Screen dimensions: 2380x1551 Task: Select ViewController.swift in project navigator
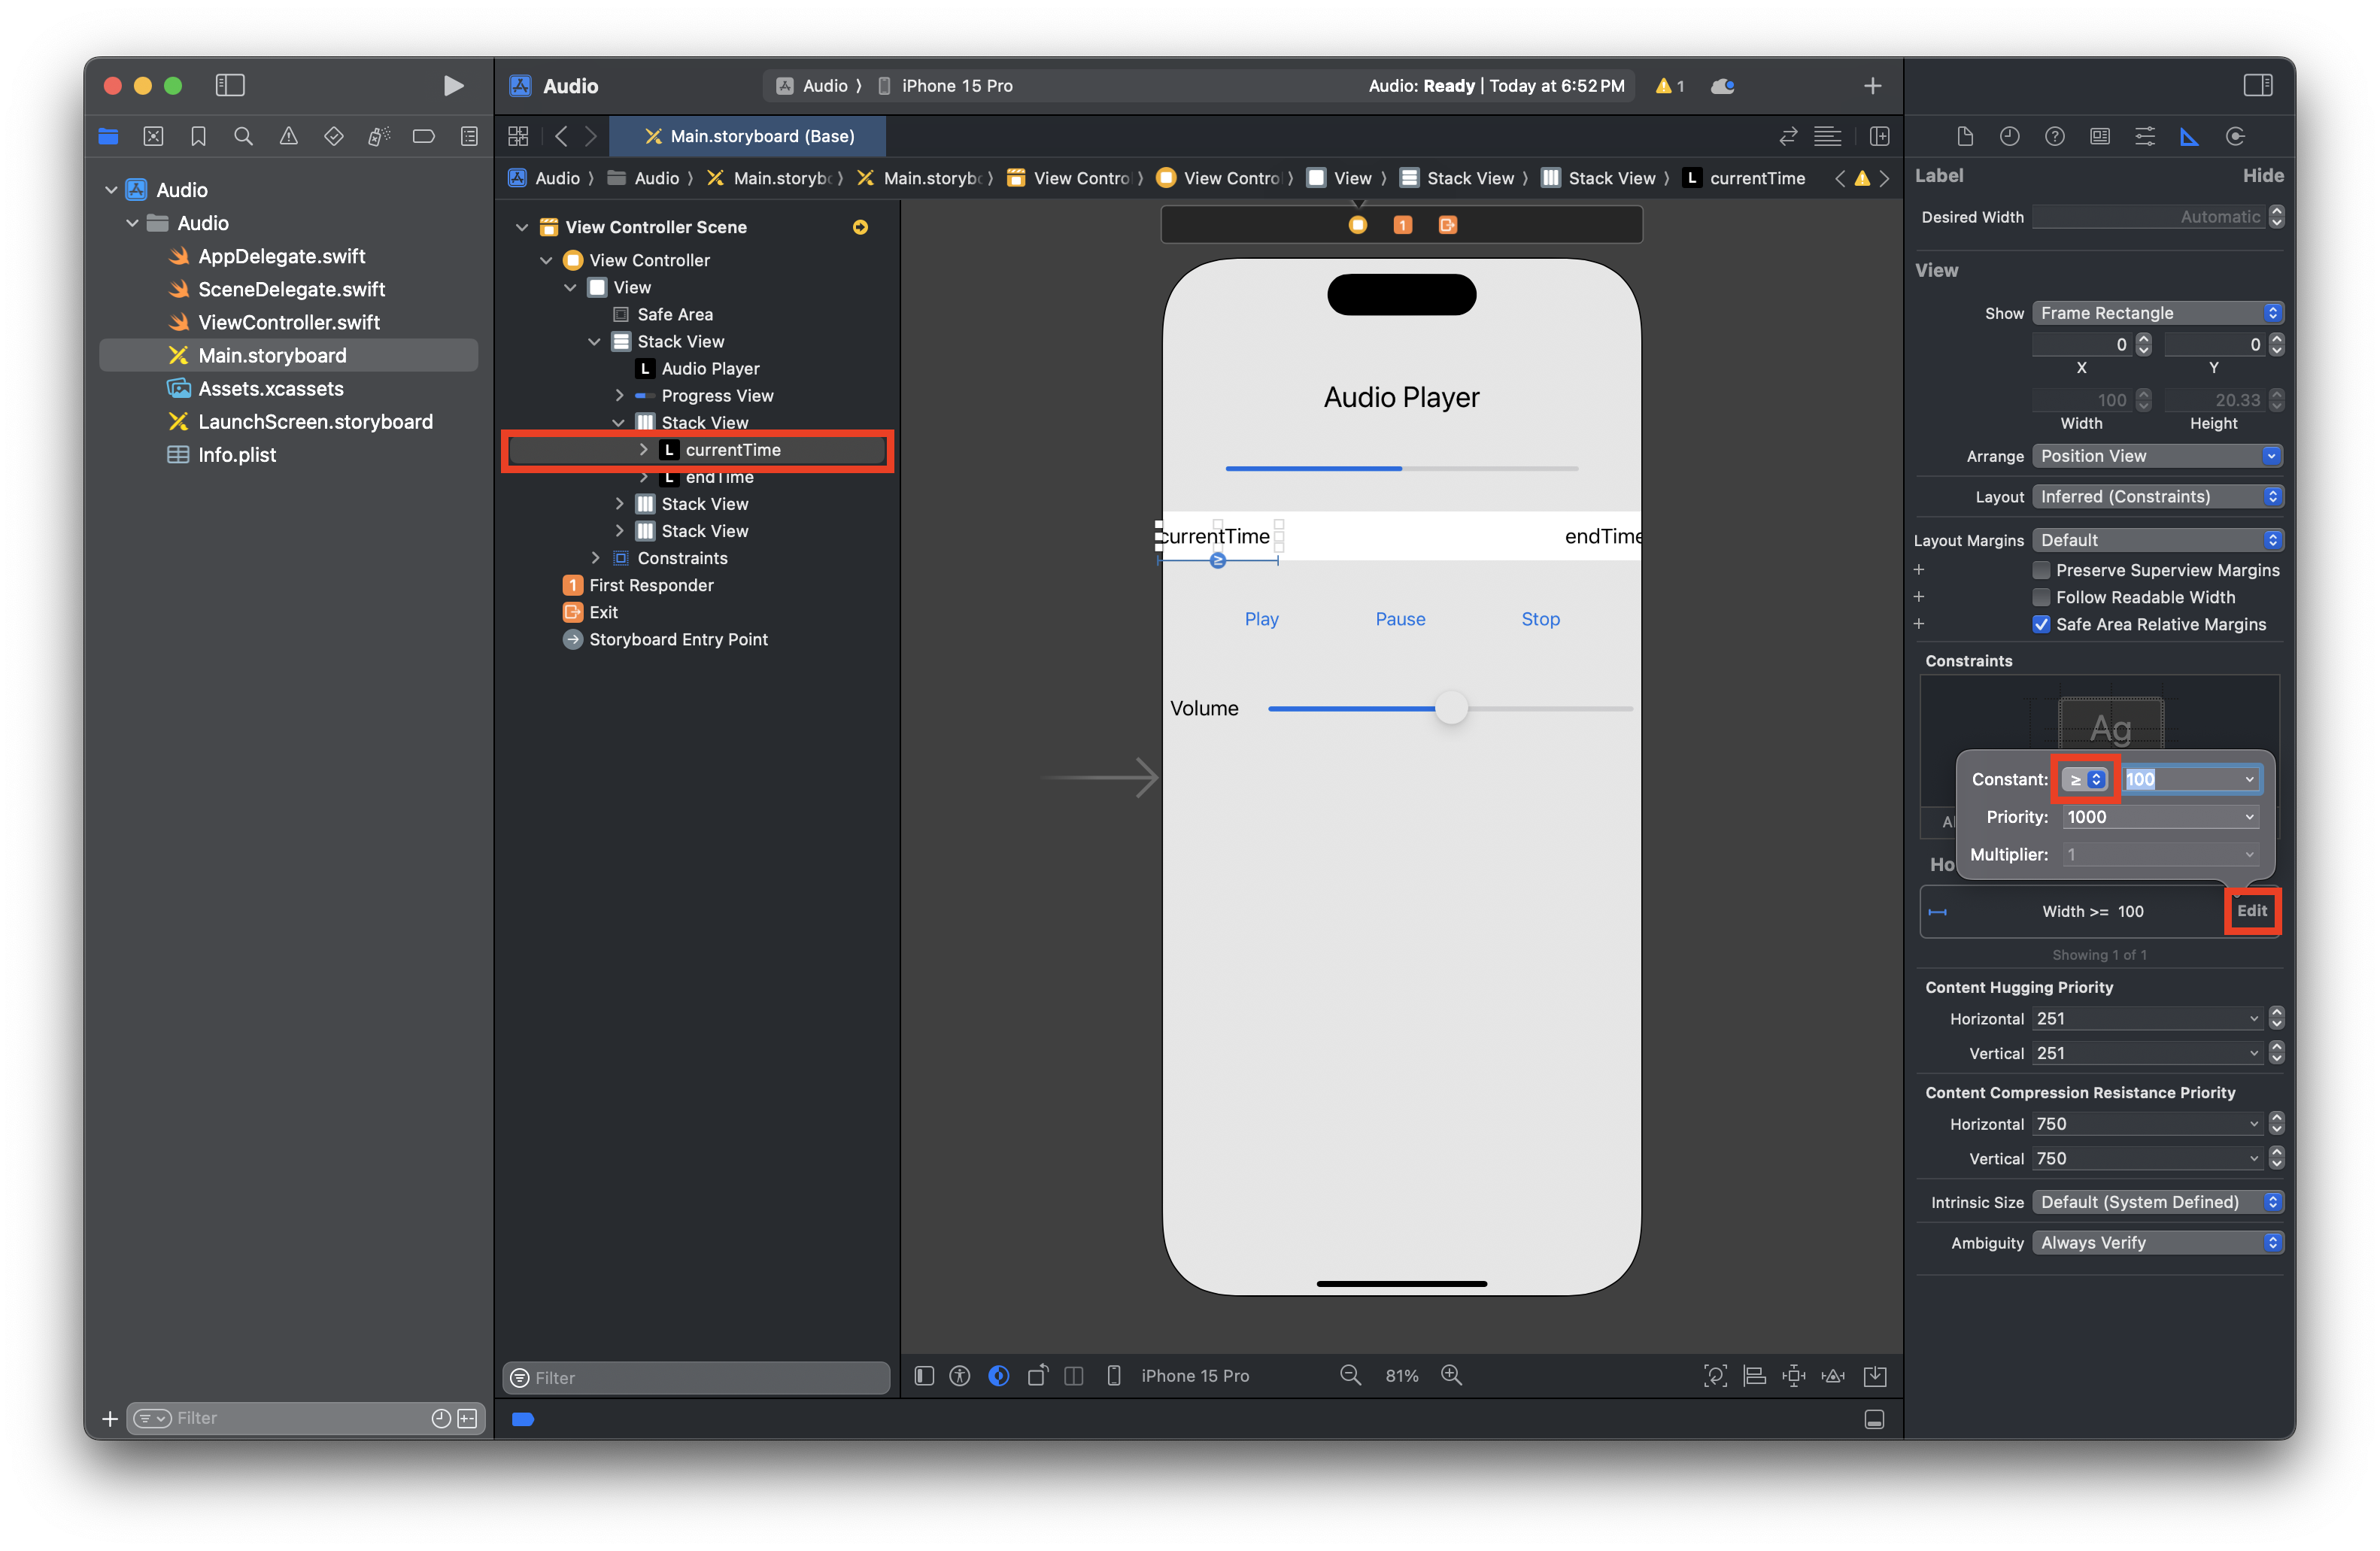288,322
